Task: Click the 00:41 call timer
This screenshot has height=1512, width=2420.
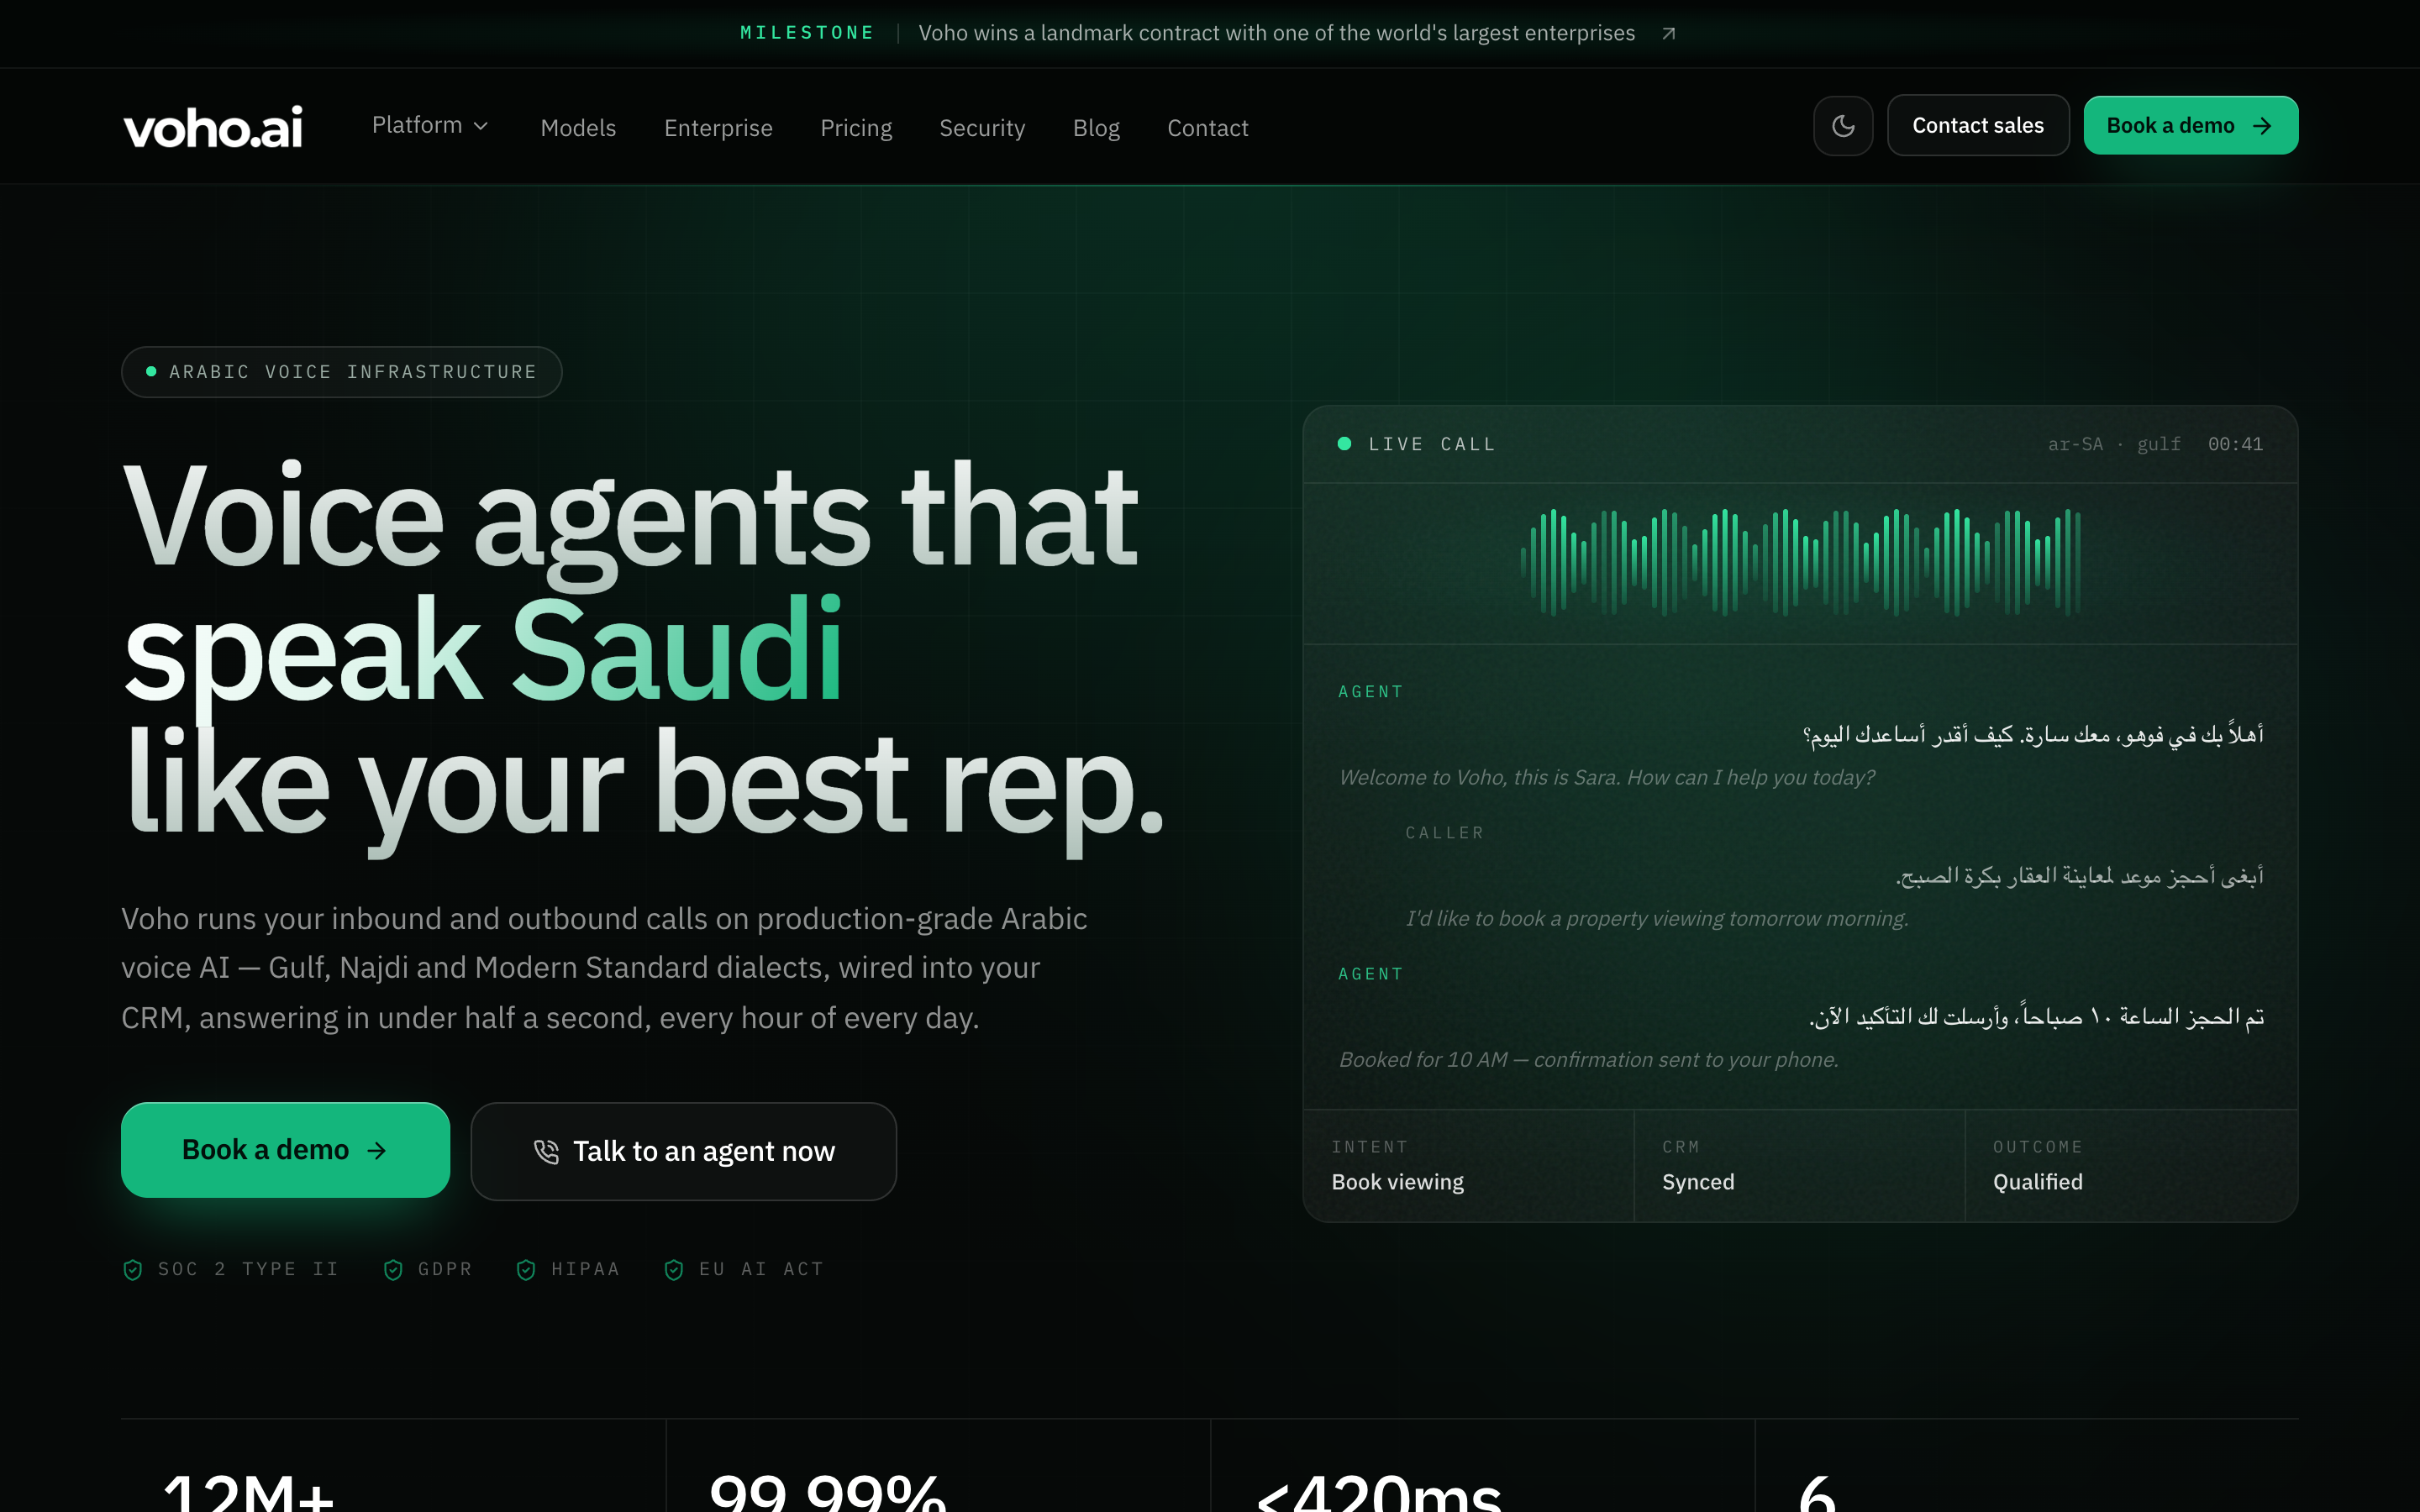Action: [2235, 444]
